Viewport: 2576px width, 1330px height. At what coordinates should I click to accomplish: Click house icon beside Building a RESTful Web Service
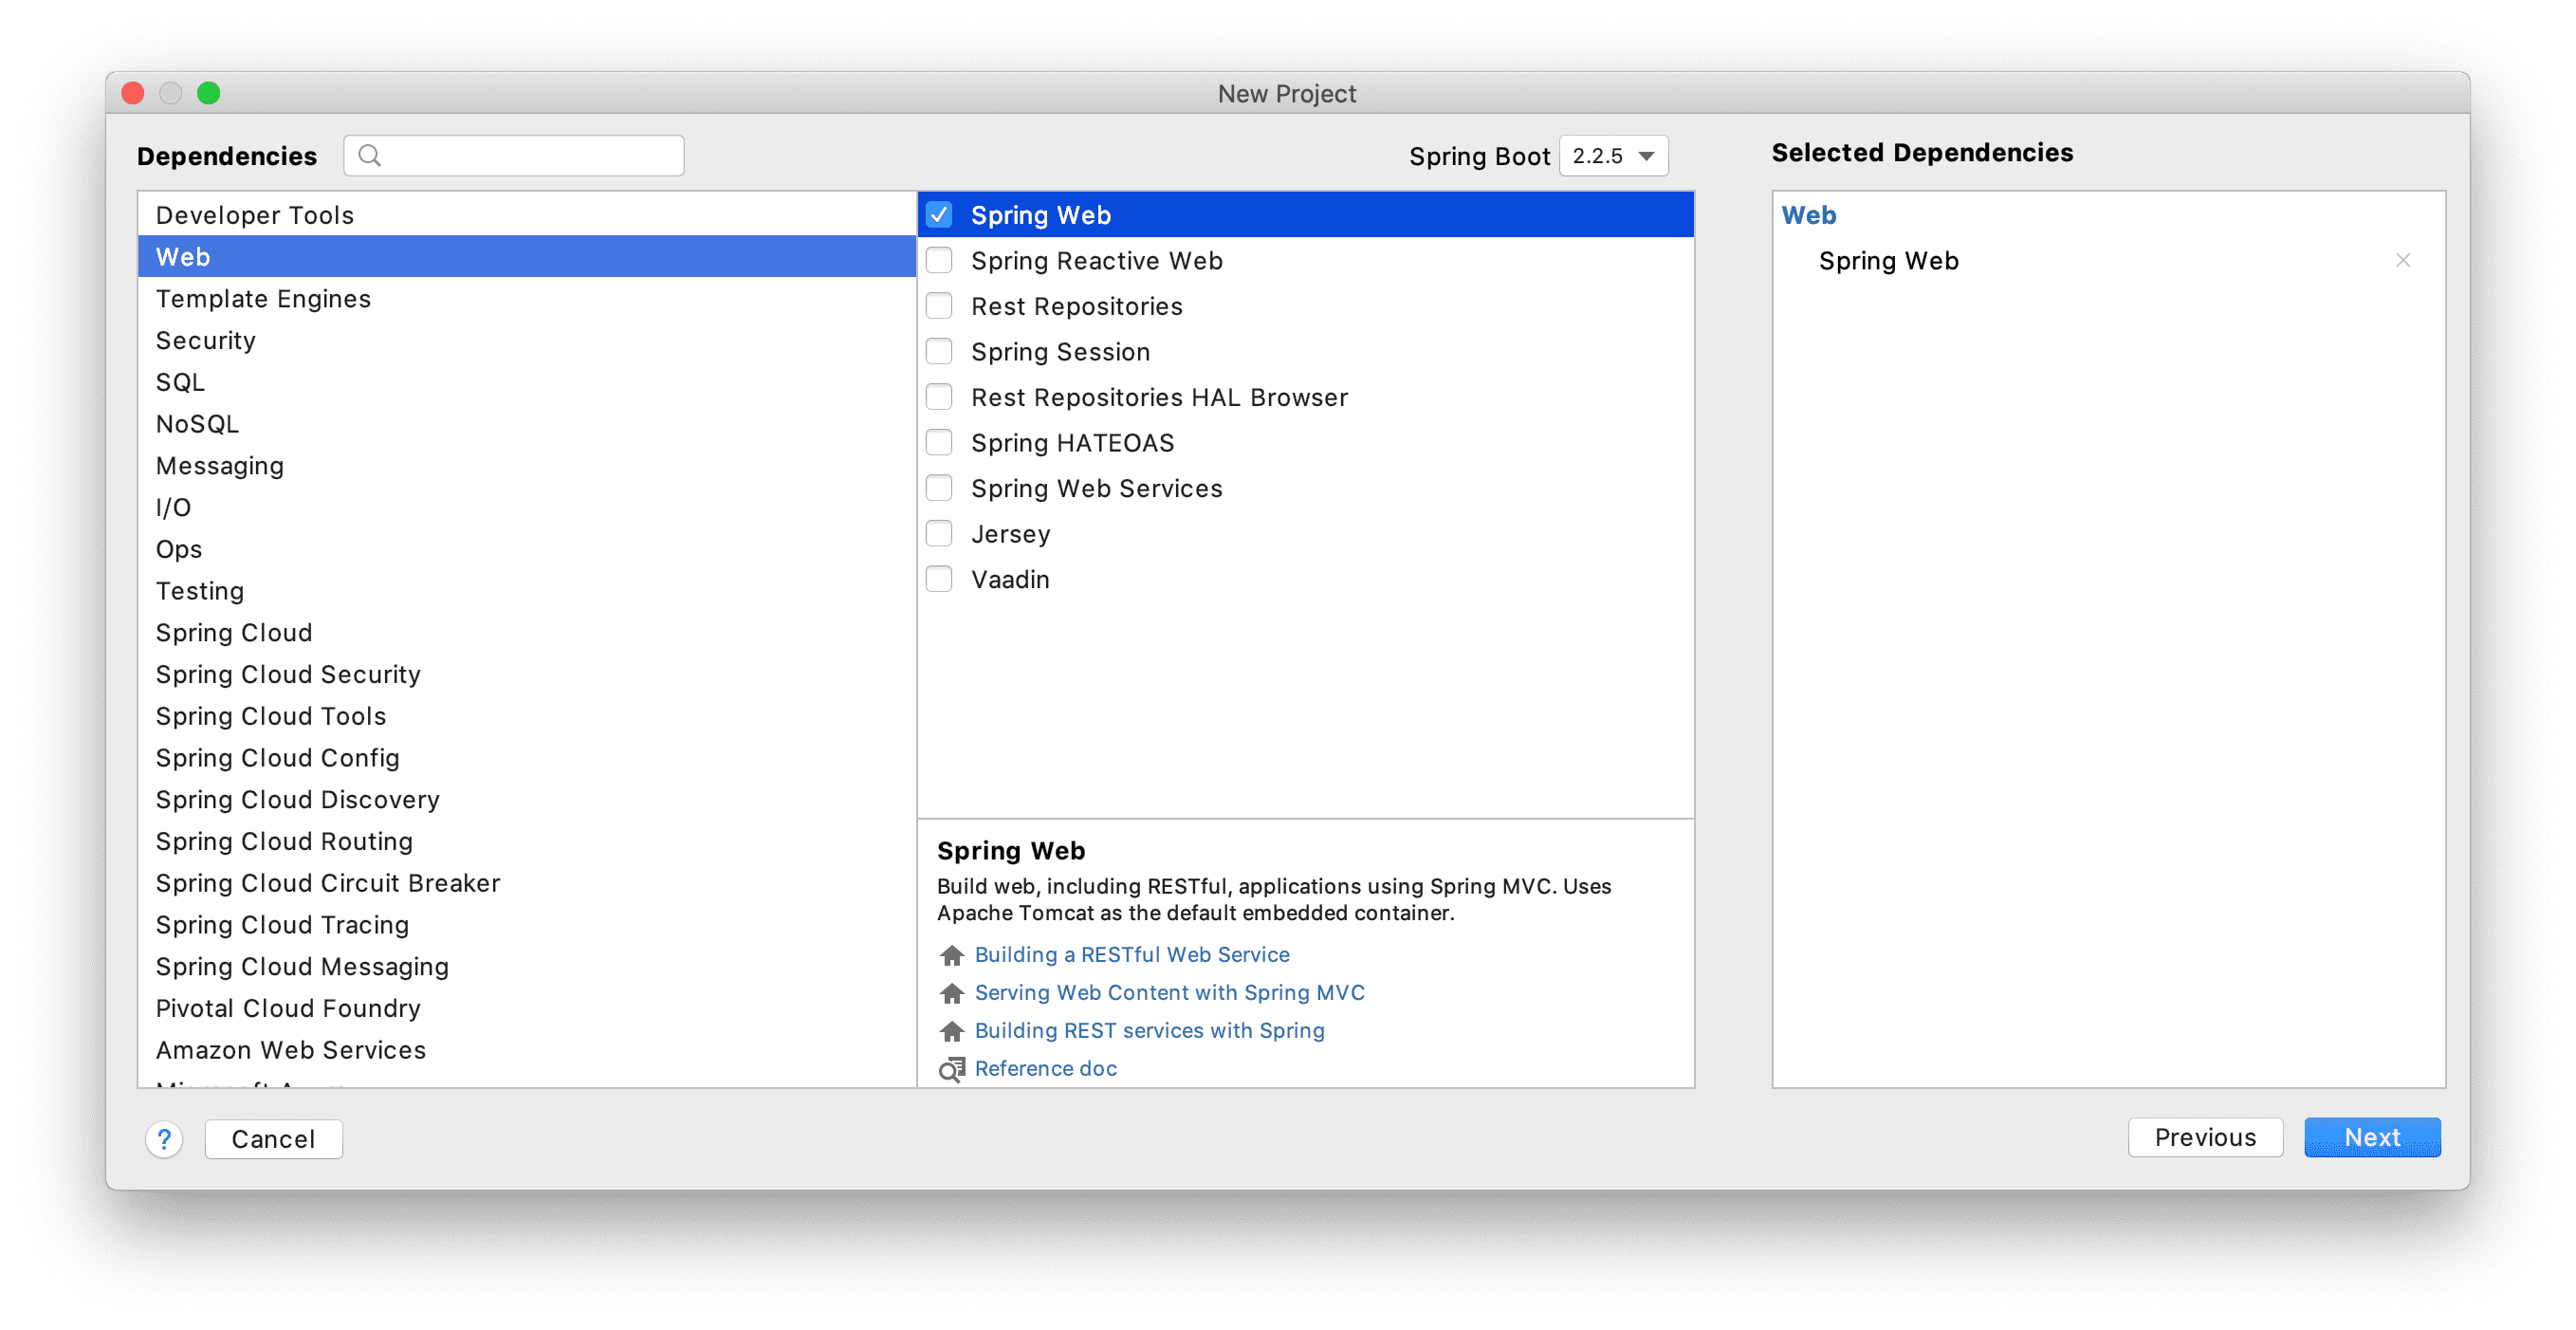952,955
